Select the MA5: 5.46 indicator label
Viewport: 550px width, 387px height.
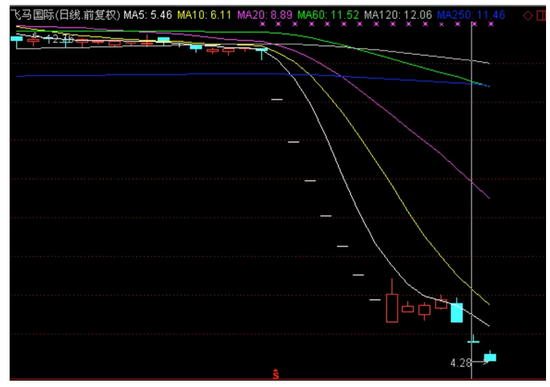pyautogui.click(x=148, y=15)
